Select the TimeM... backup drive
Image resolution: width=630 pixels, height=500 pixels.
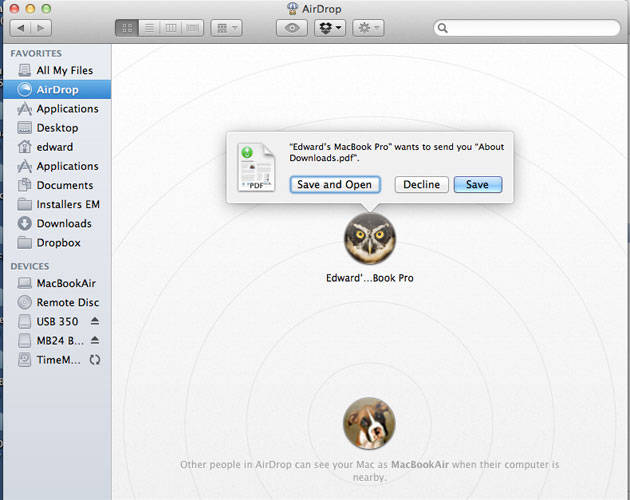pyautogui.click(x=57, y=360)
